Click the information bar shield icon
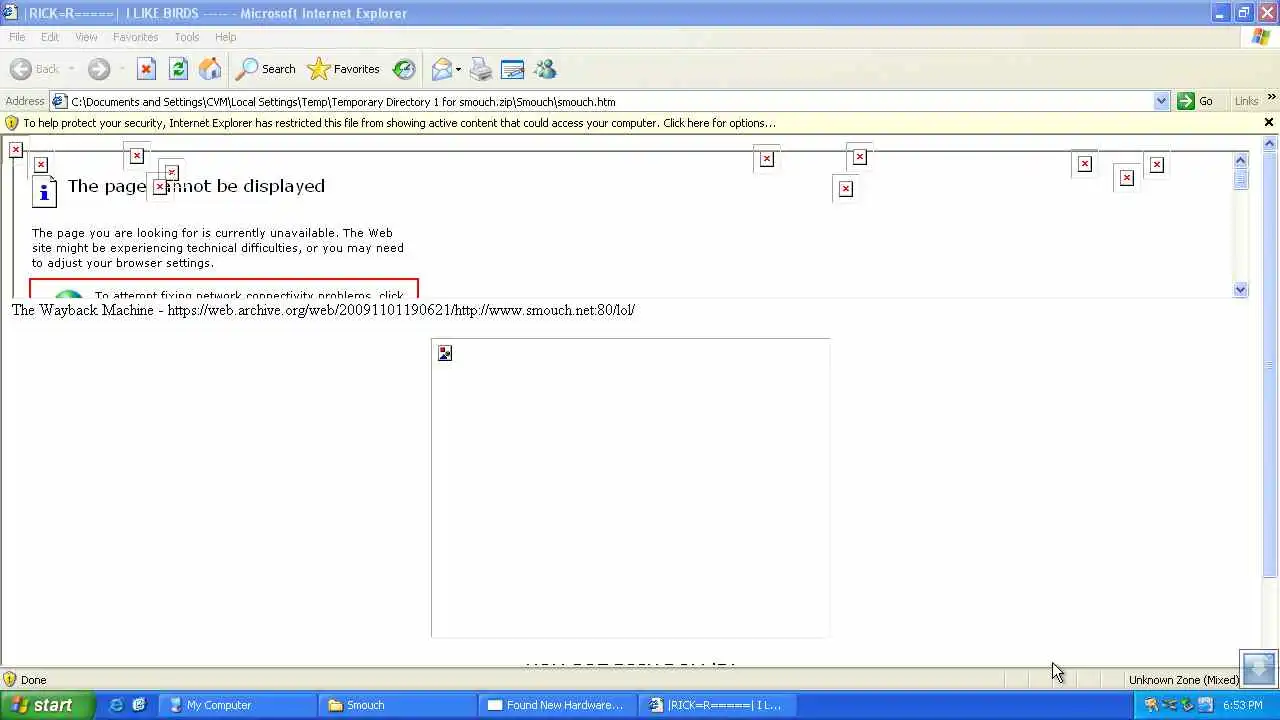The height and width of the screenshot is (720, 1280). click(11, 123)
